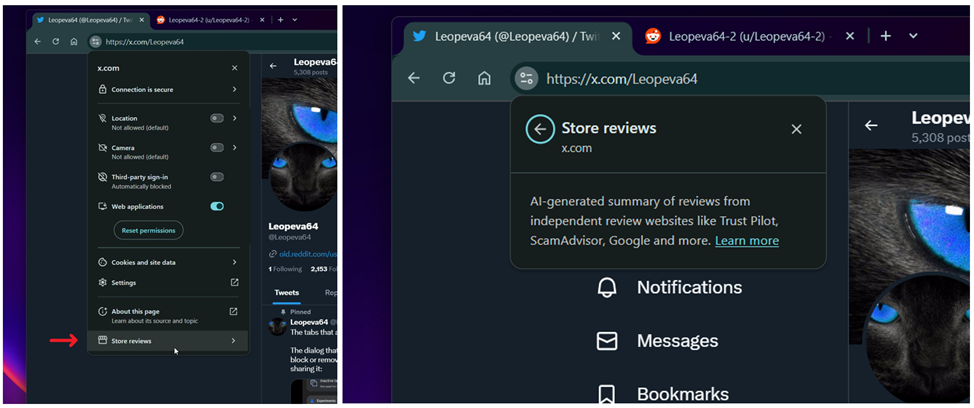Viewport: 974px width, 408px height.
Task: Click the external icon on About this page
Action: click(x=234, y=312)
